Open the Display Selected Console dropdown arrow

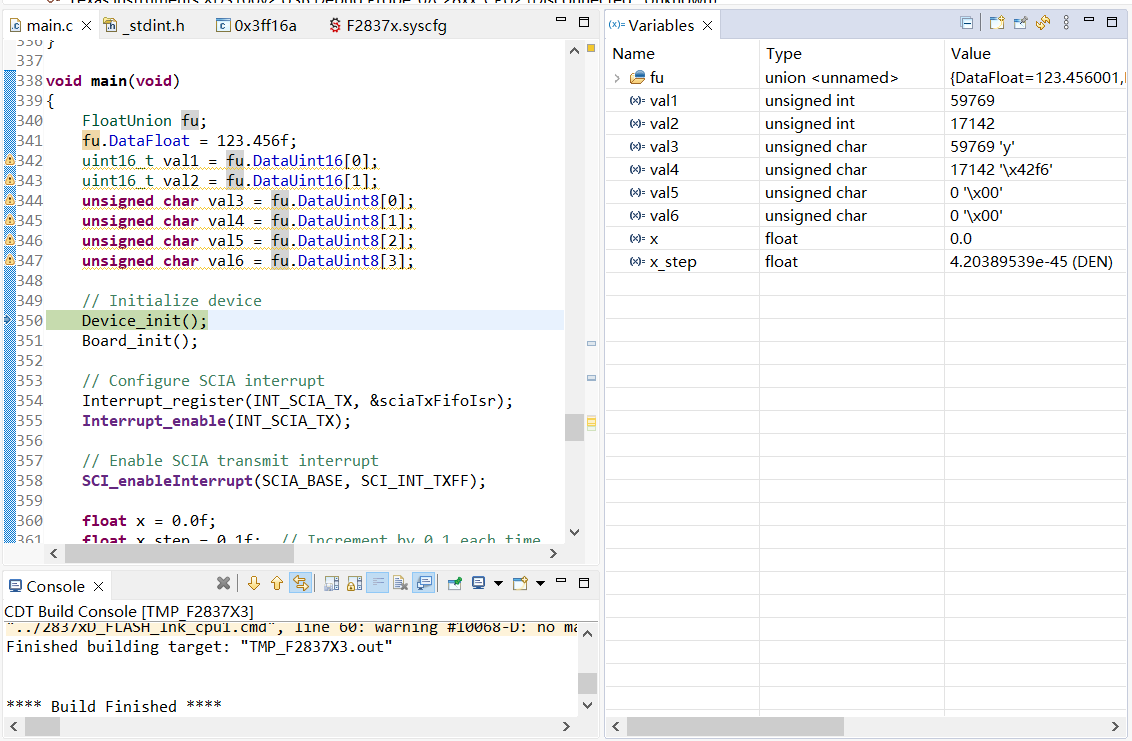[x=498, y=583]
